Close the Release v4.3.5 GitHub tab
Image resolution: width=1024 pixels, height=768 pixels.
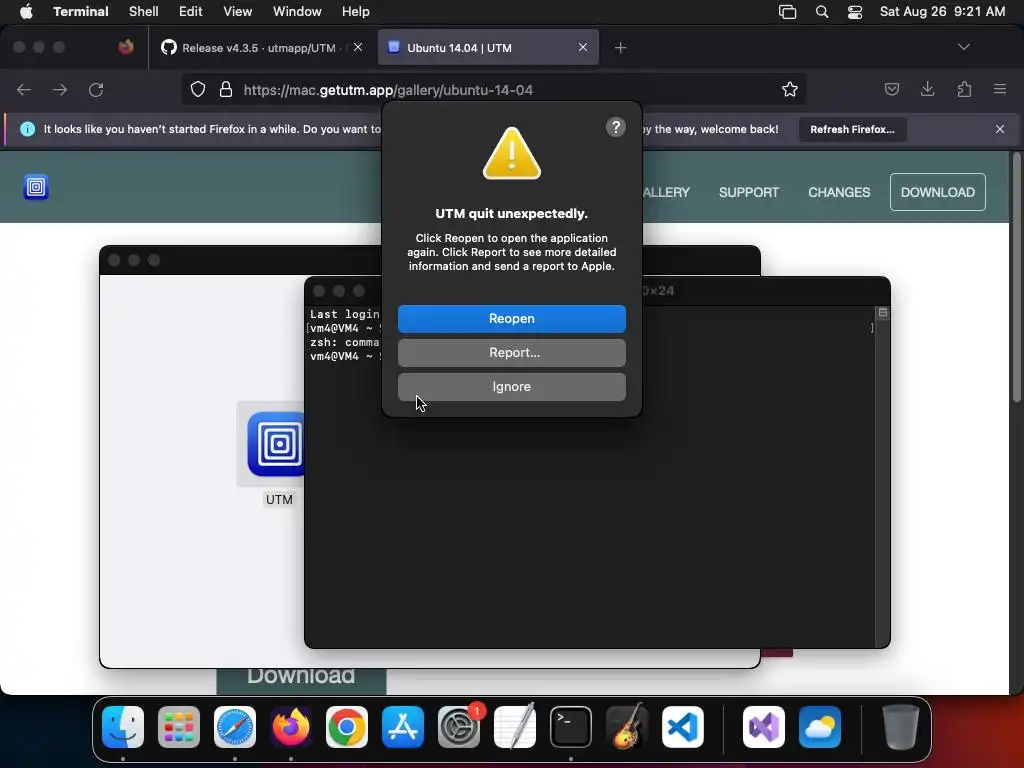(358, 47)
